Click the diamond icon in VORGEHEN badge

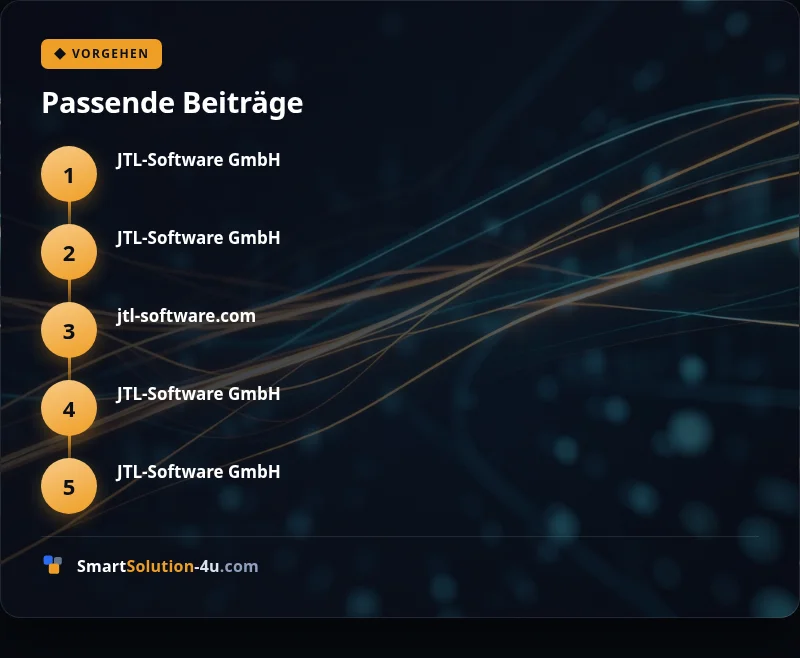pos(60,54)
